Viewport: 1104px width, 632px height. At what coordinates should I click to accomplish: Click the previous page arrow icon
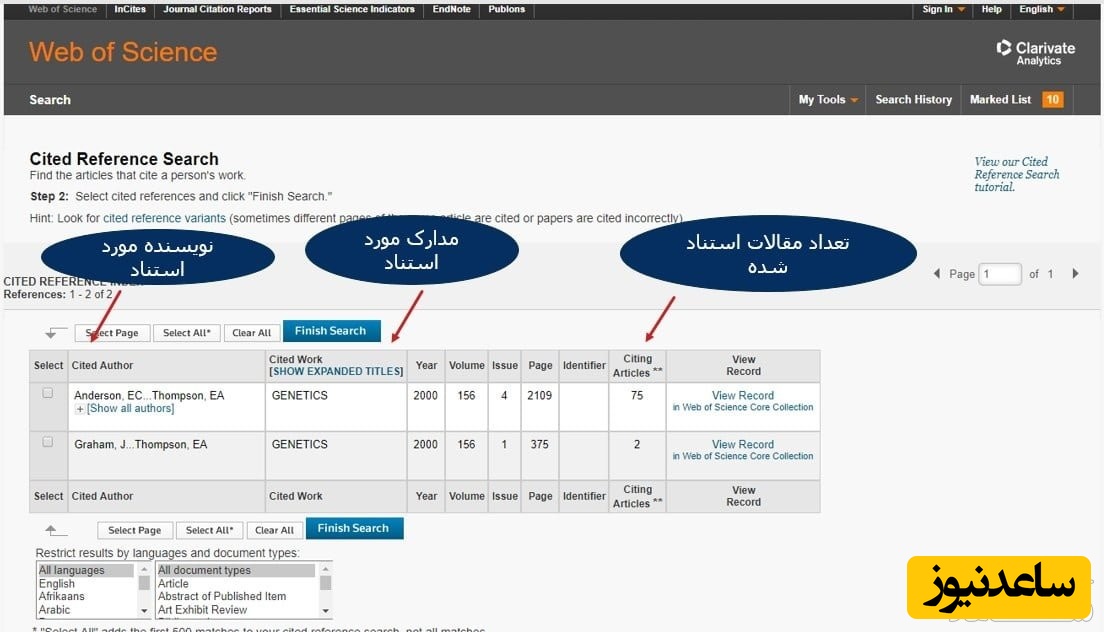click(937, 274)
